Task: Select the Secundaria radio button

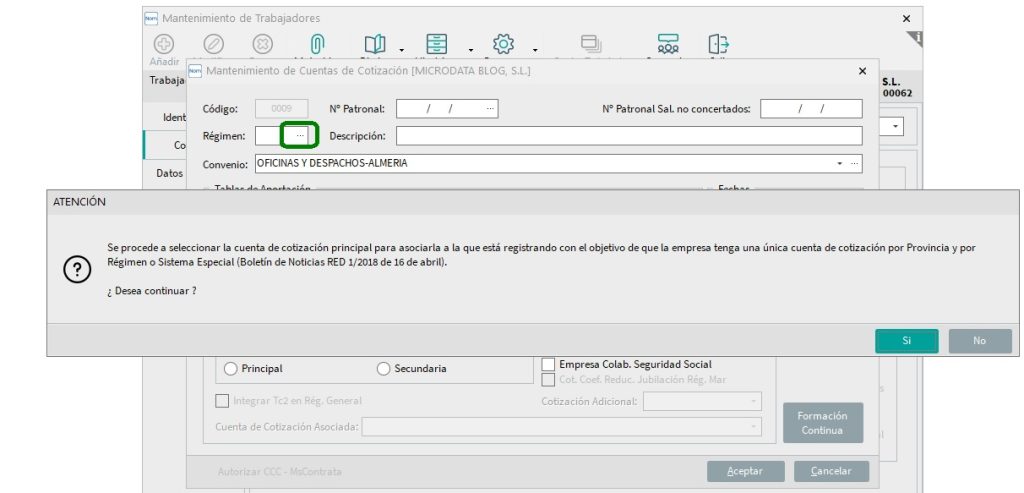Action: [x=384, y=369]
